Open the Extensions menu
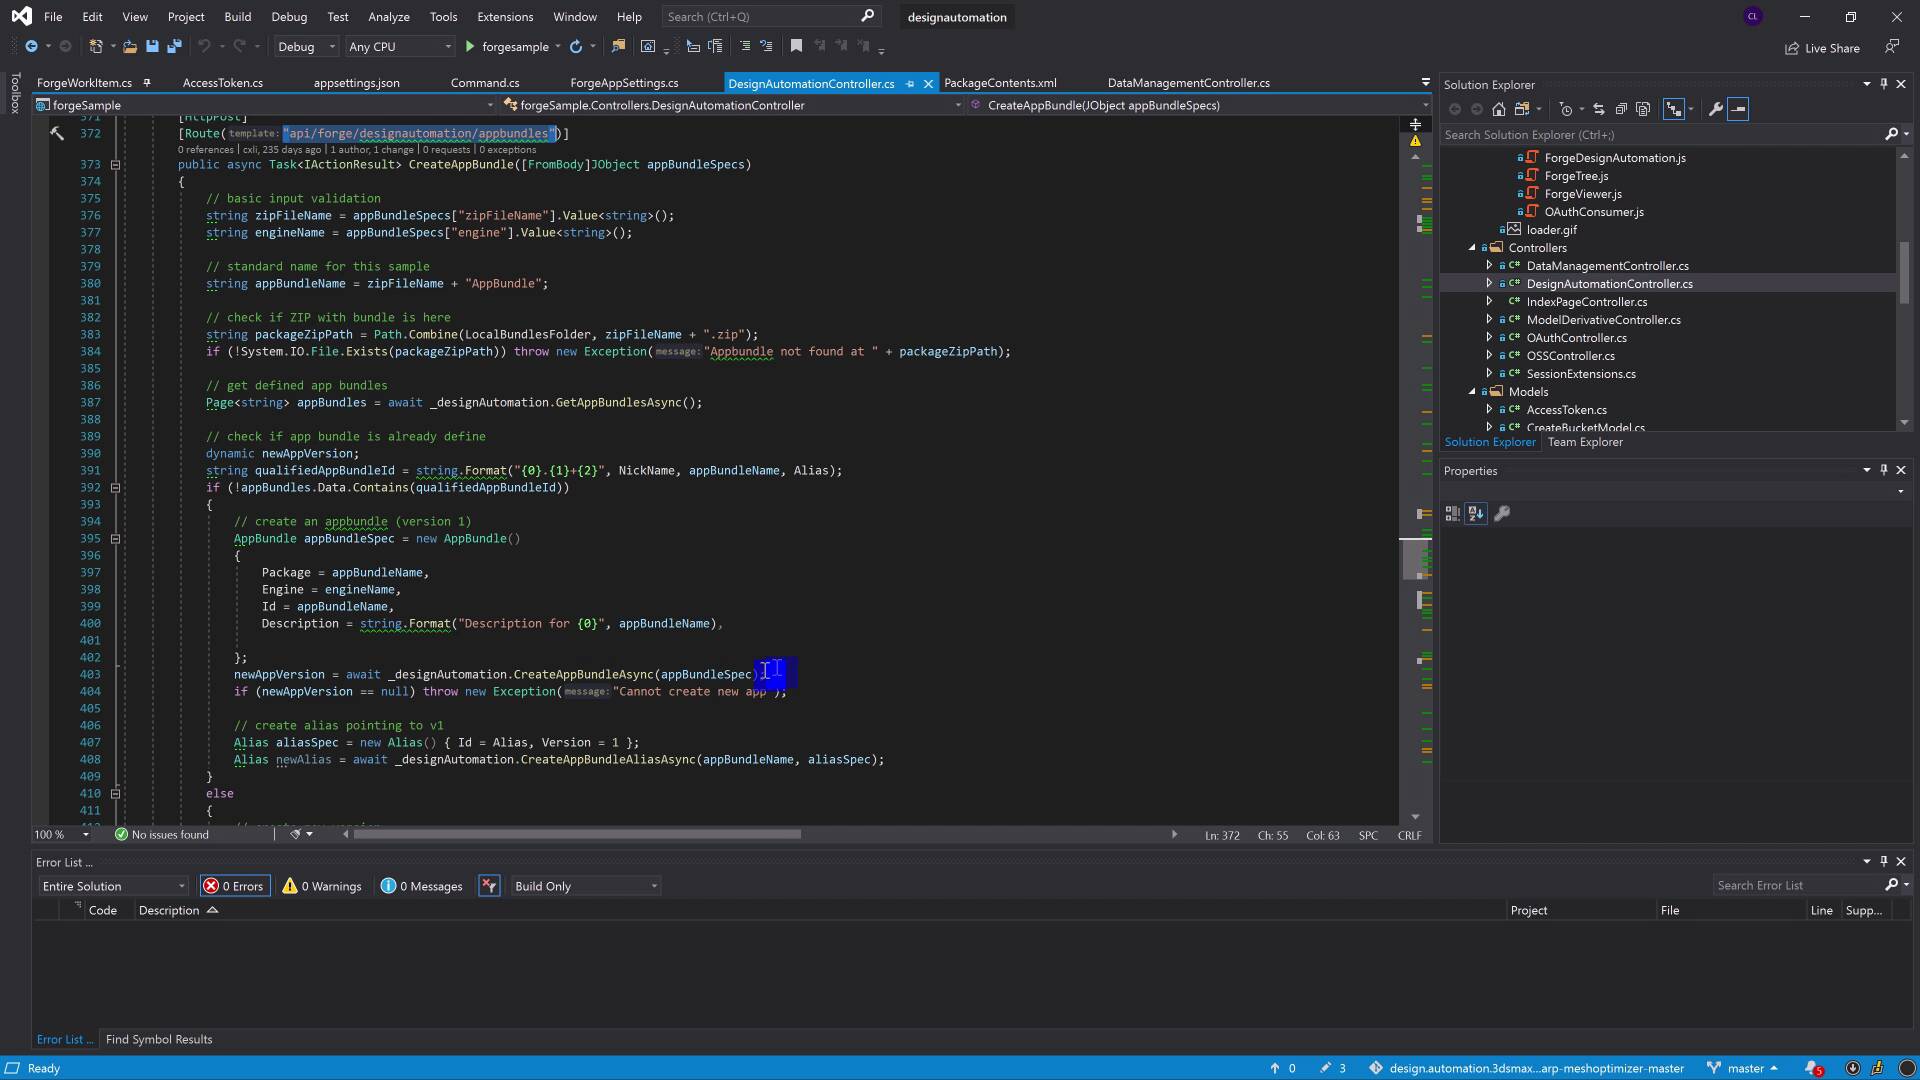Viewport: 1920px width, 1080px height. point(505,16)
